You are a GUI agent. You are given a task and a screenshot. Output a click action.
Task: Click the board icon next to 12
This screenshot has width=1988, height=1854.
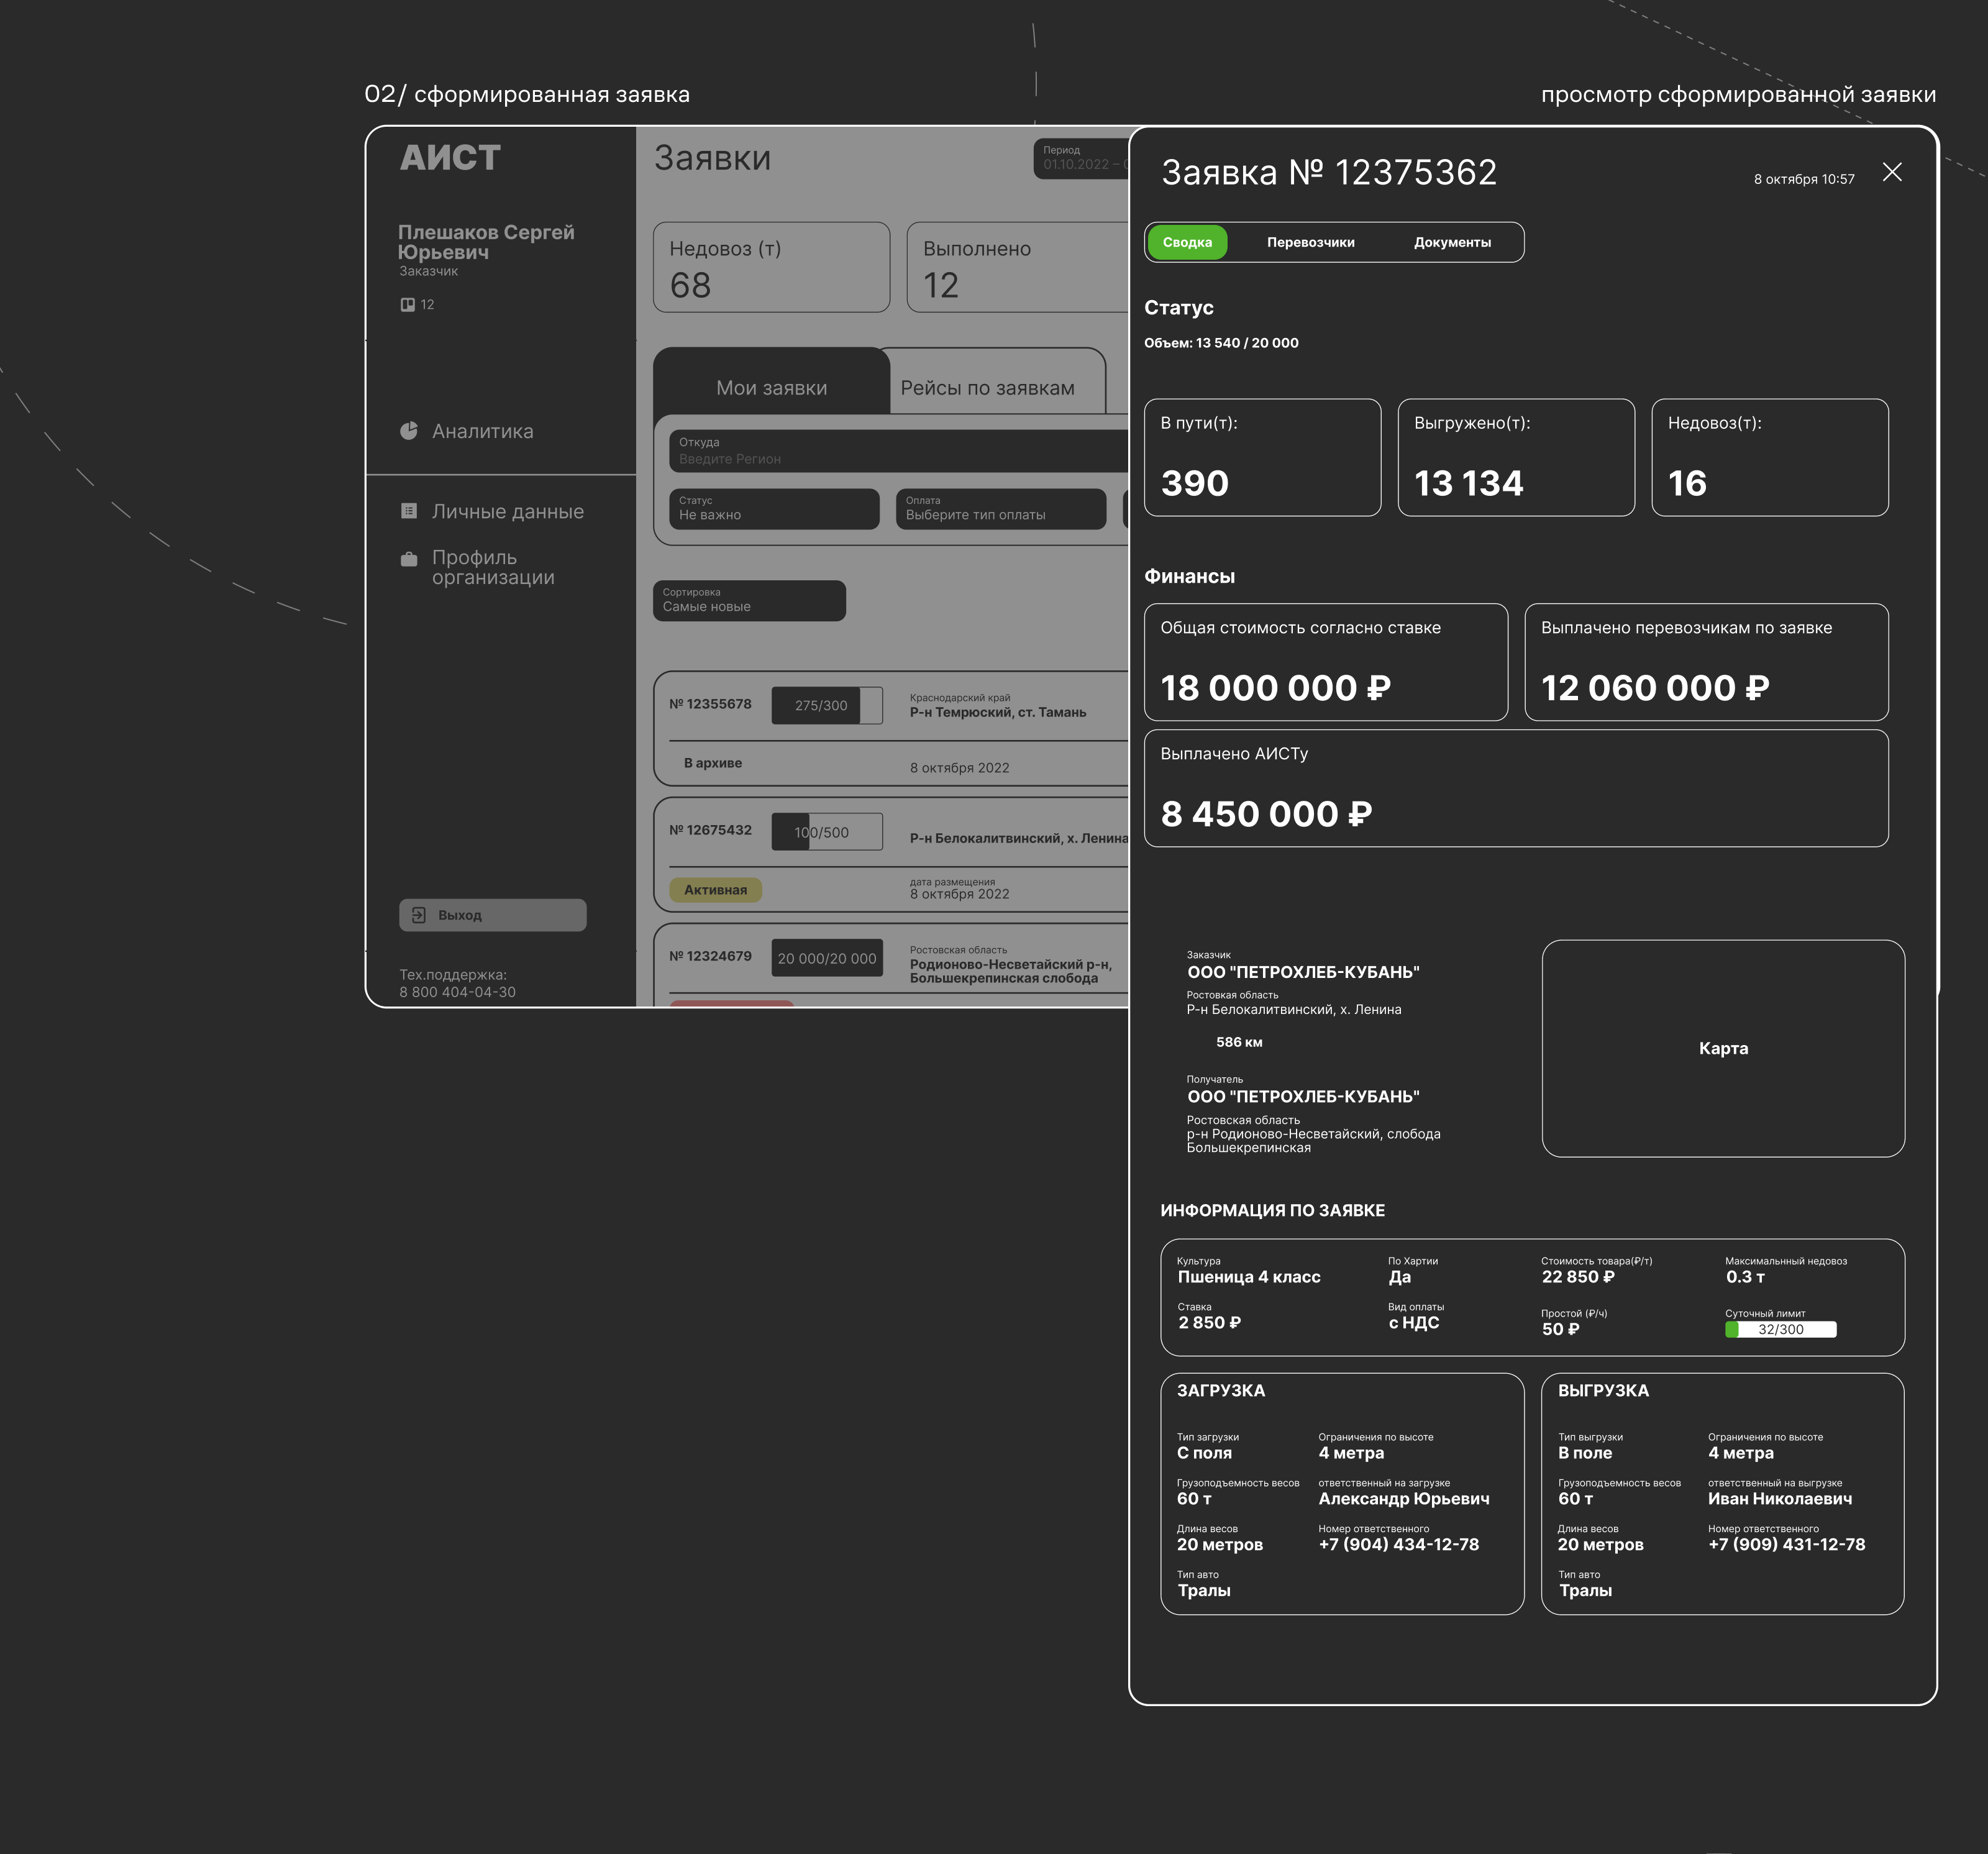coord(408,305)
